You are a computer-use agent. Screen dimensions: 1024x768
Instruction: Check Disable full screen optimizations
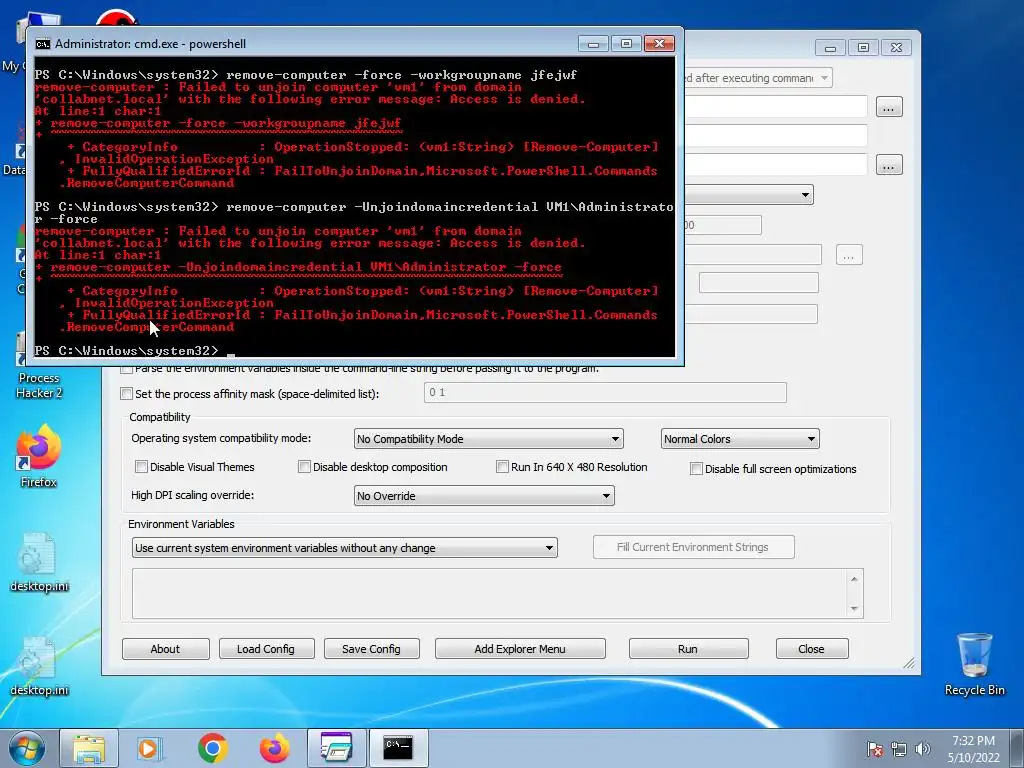pos(696,469)
